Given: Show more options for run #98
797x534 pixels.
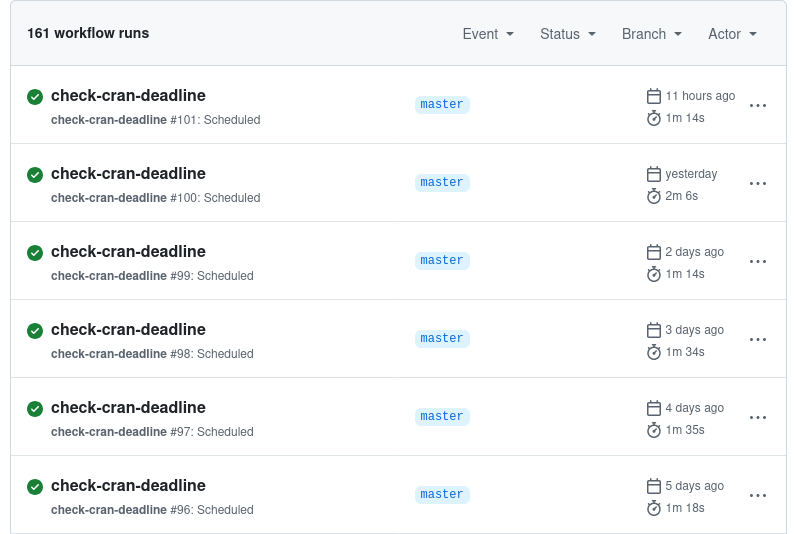Looking at the screenshot, I should [757, 340].
